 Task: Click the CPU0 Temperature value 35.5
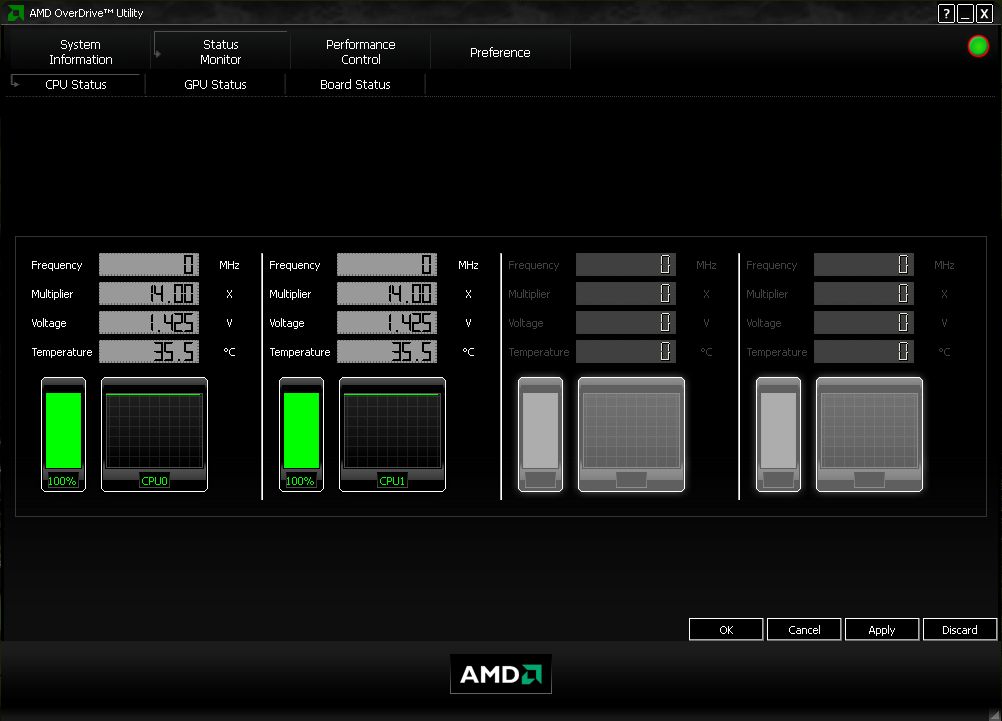tap(149, 352)
